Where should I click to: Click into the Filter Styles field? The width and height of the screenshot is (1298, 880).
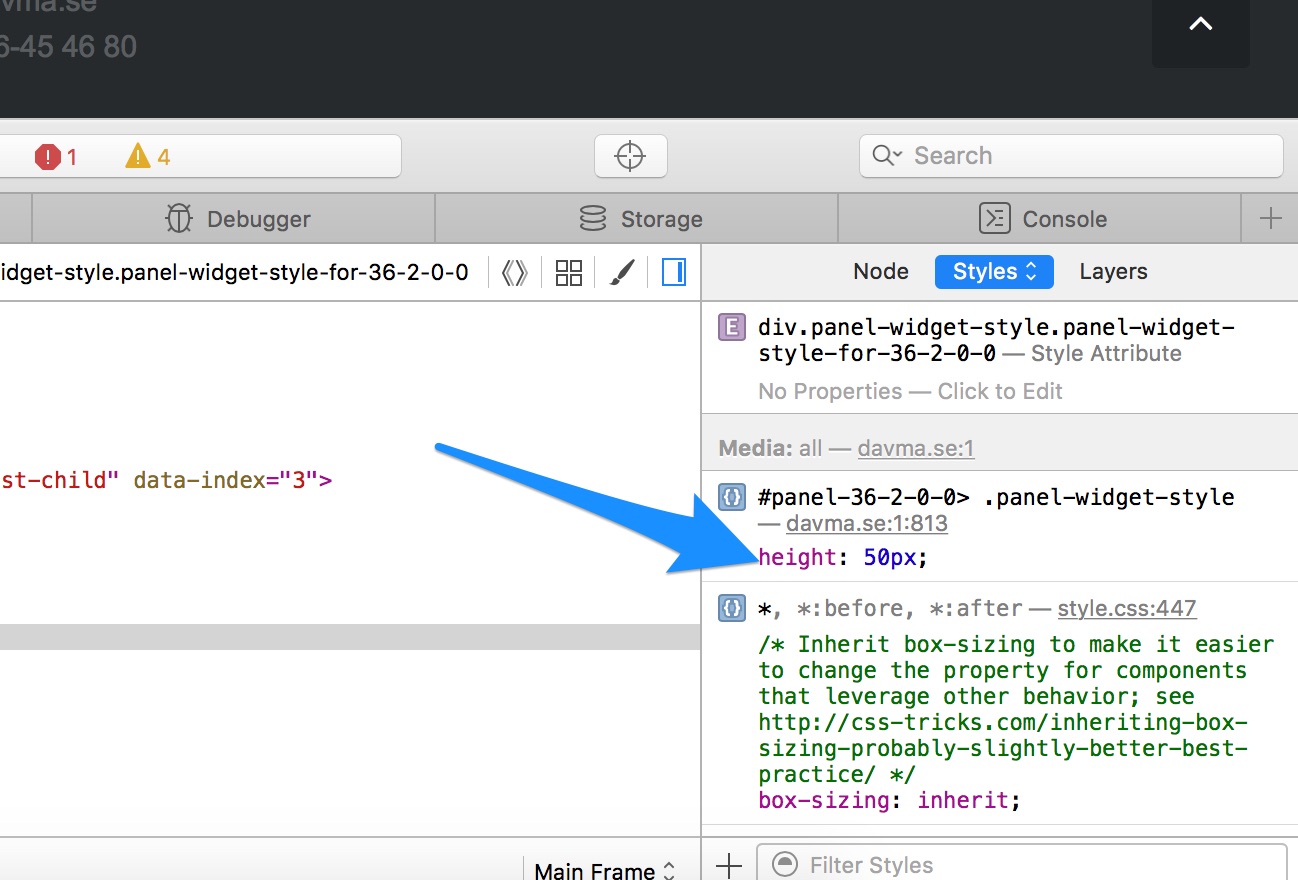pyautogui.click(x=1030, y=865)
